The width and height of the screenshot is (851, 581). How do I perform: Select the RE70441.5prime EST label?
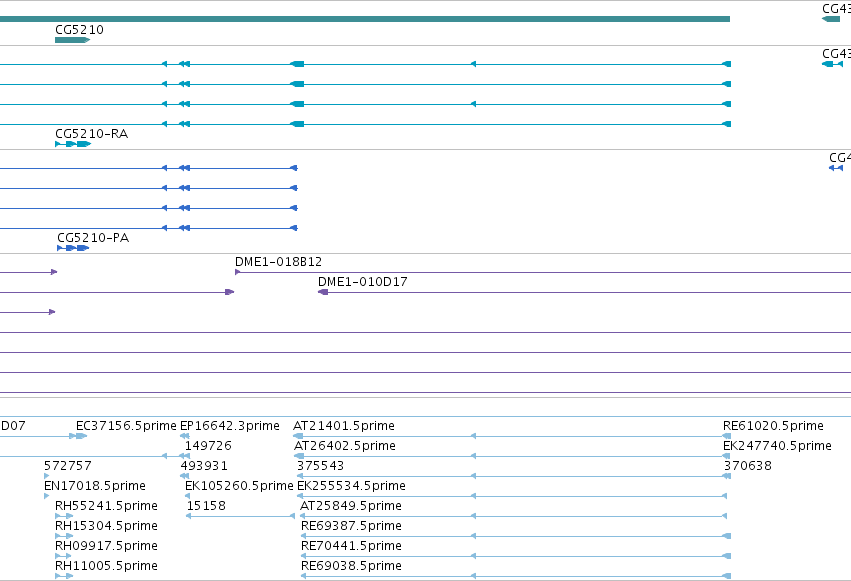pos(351,546)
